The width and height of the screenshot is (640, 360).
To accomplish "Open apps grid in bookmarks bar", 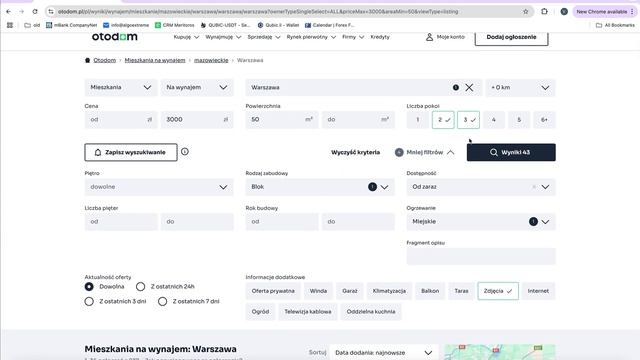I will click(x=10, y=25).
